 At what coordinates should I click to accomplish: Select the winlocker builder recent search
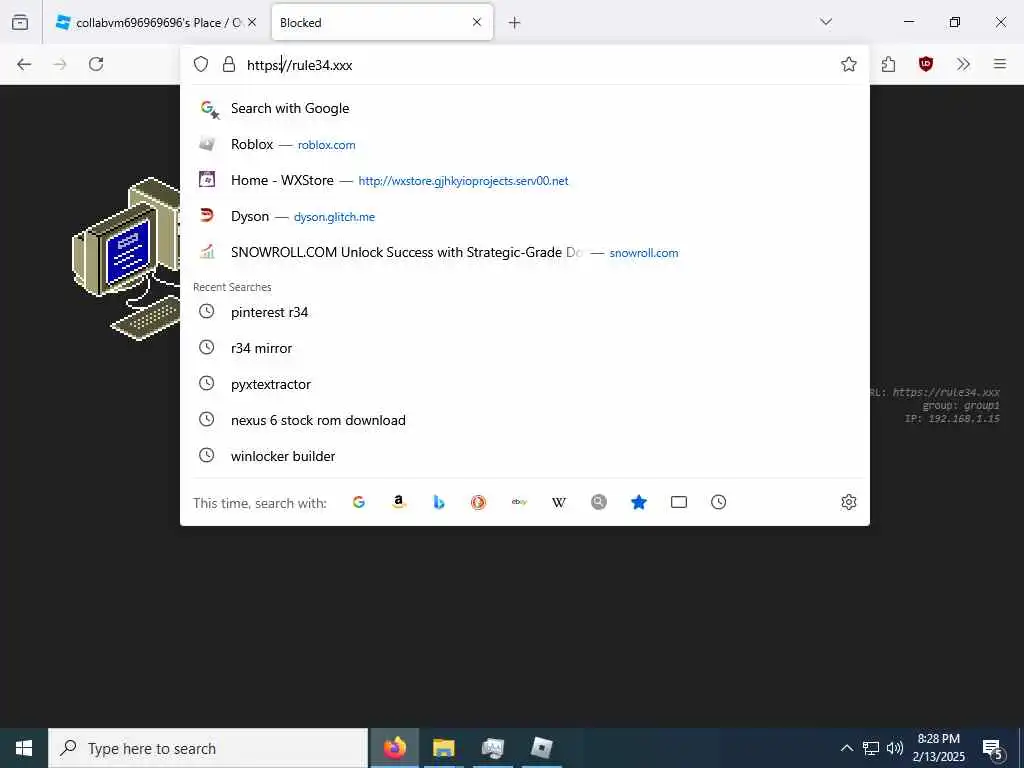pos(524,456)
